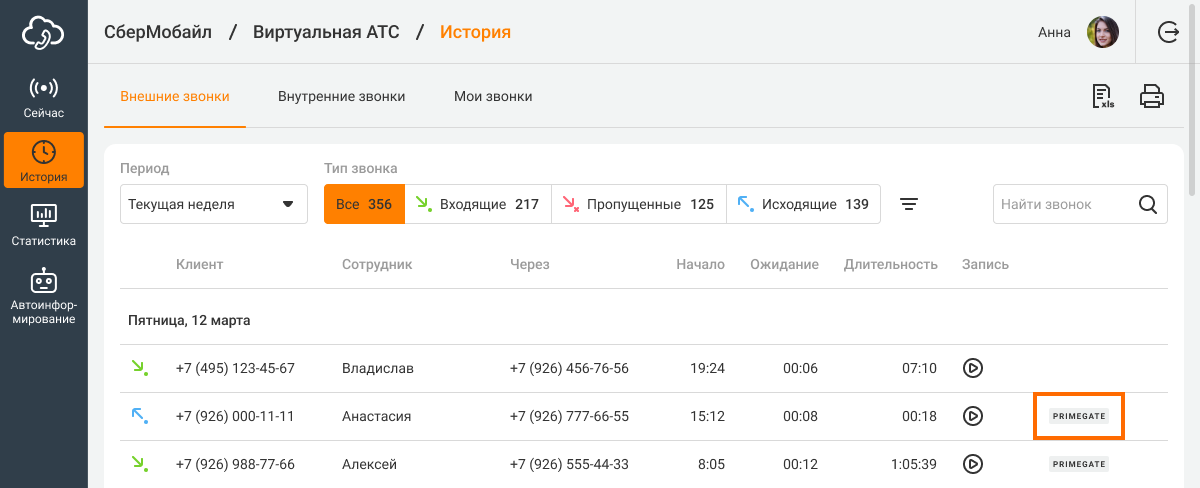Focus the Найти звонок search field

tap(1065, 204)
